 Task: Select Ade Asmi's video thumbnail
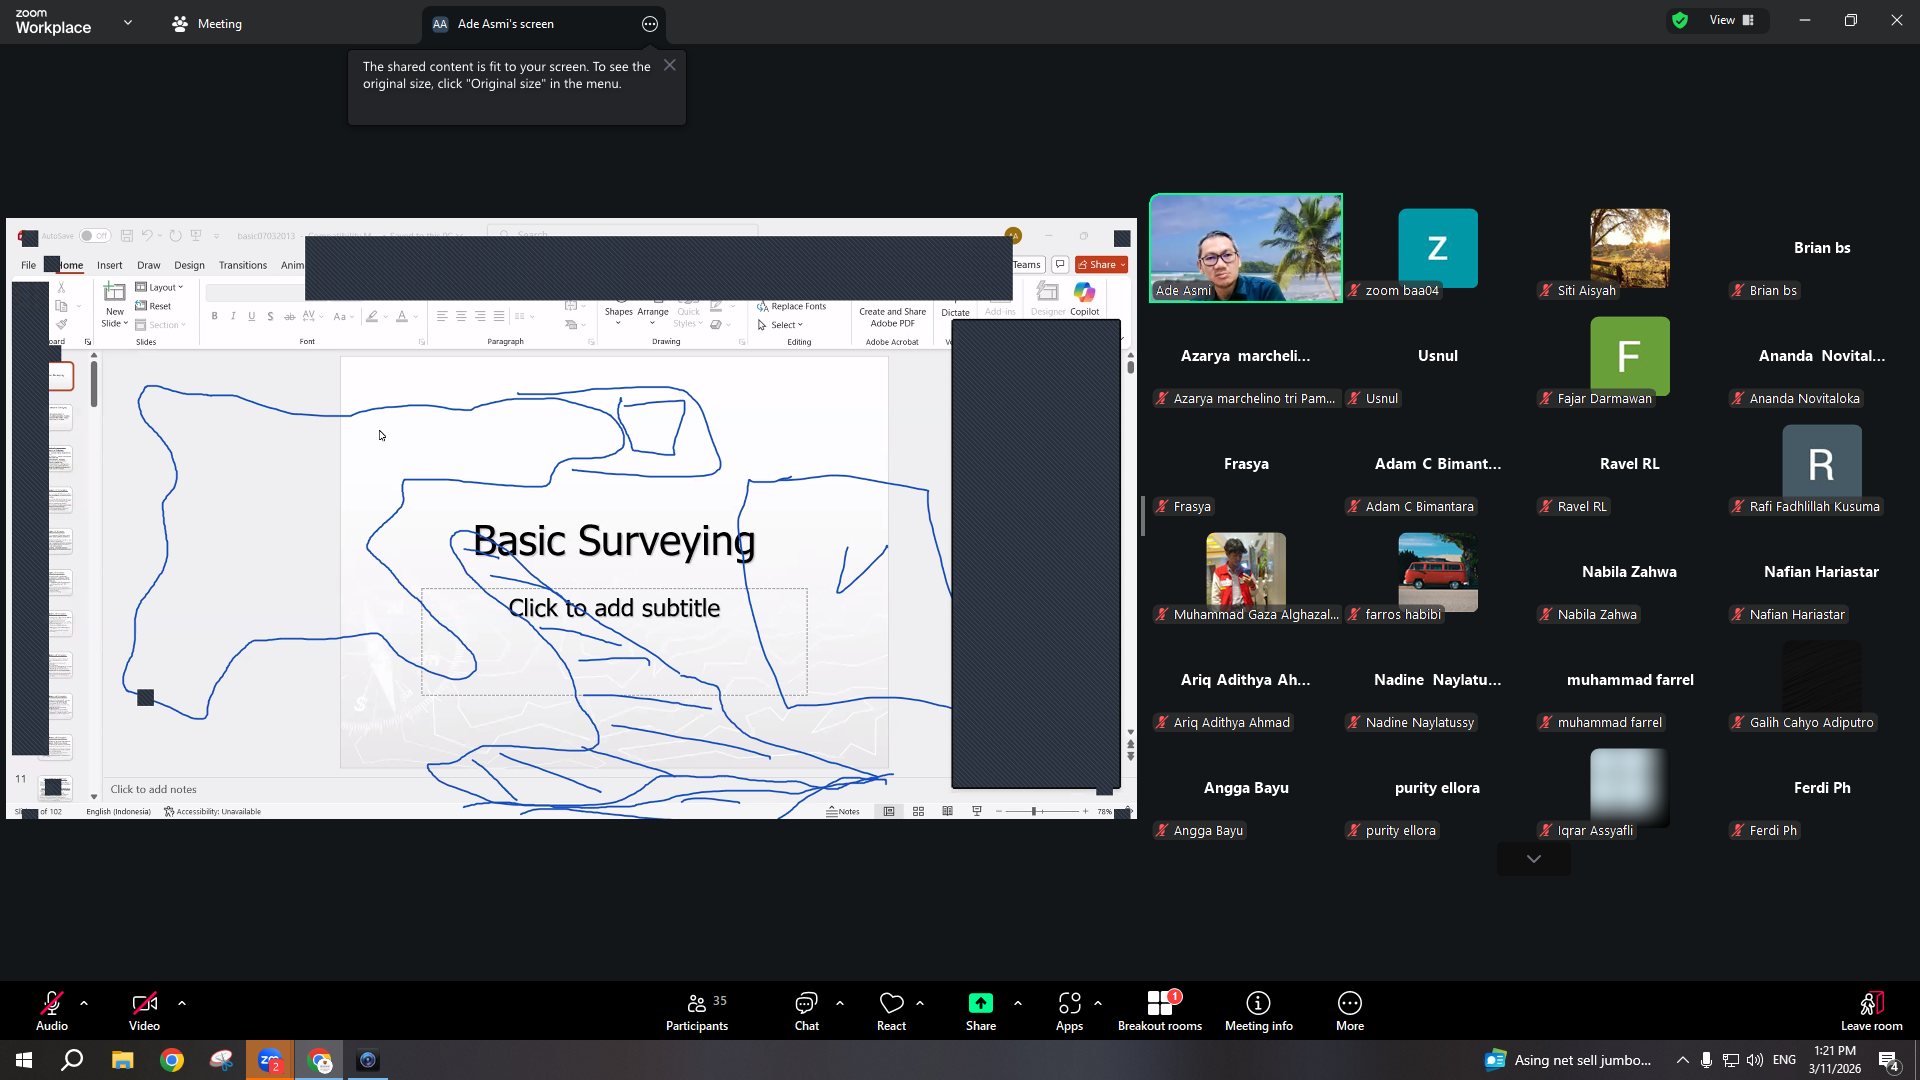[1246, 248]
